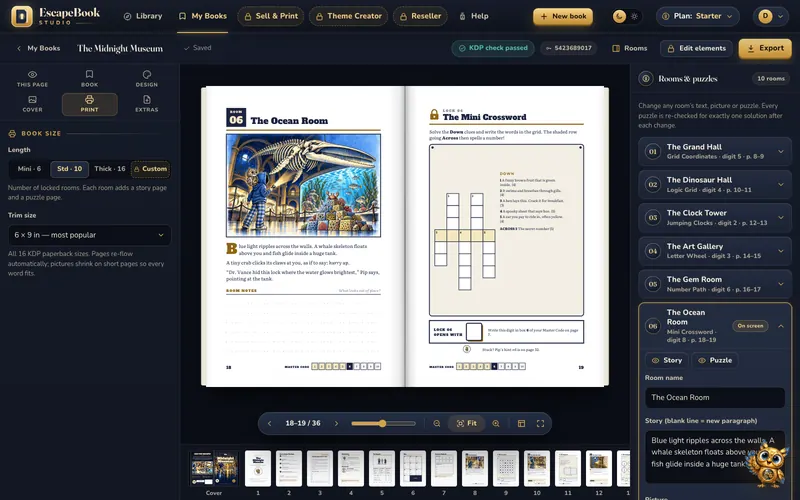Click the KDP check passed badge
Viewport: 800px width, 500px height.
[493, 48]
